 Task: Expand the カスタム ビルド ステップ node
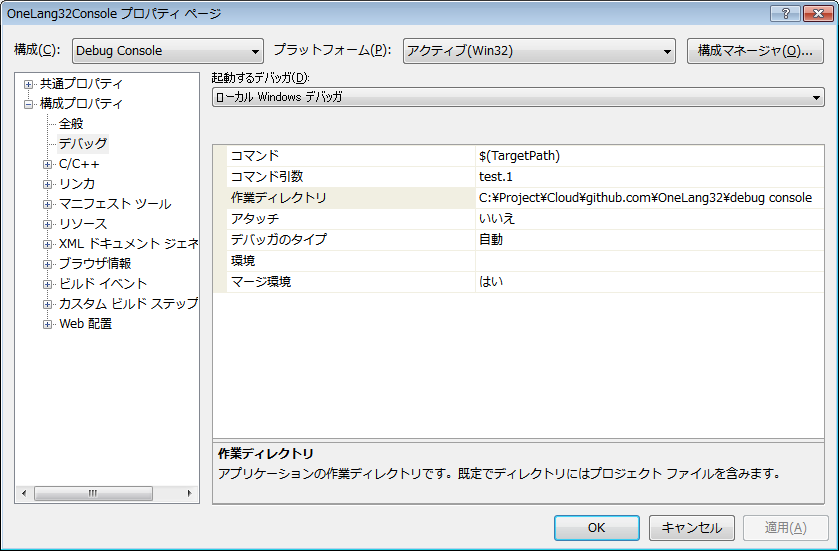pyautogui.click(x=48, y=304)
